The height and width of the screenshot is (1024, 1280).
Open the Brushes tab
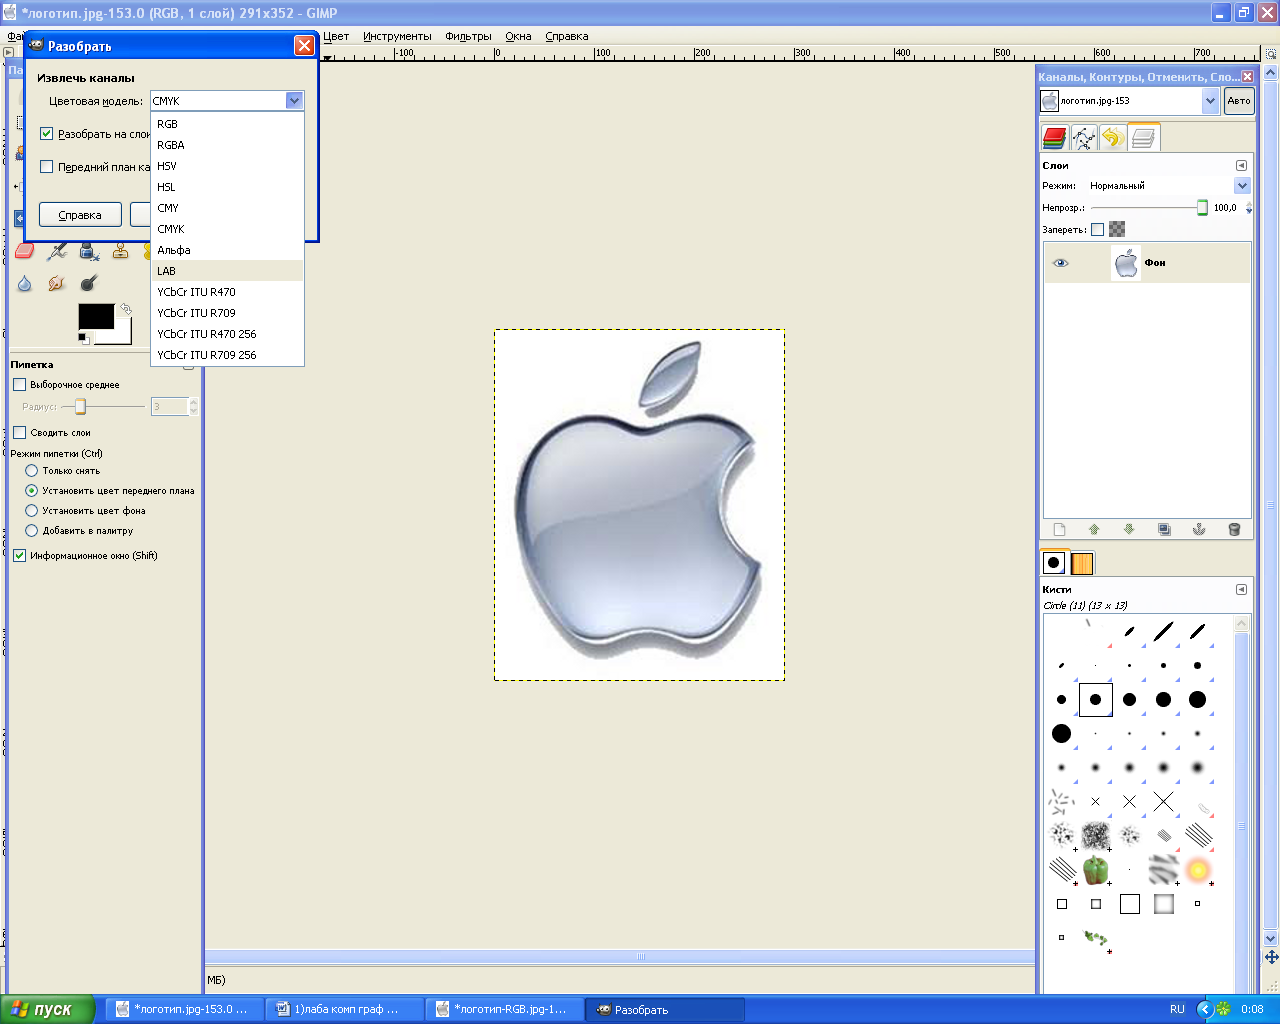[1054, 563]
